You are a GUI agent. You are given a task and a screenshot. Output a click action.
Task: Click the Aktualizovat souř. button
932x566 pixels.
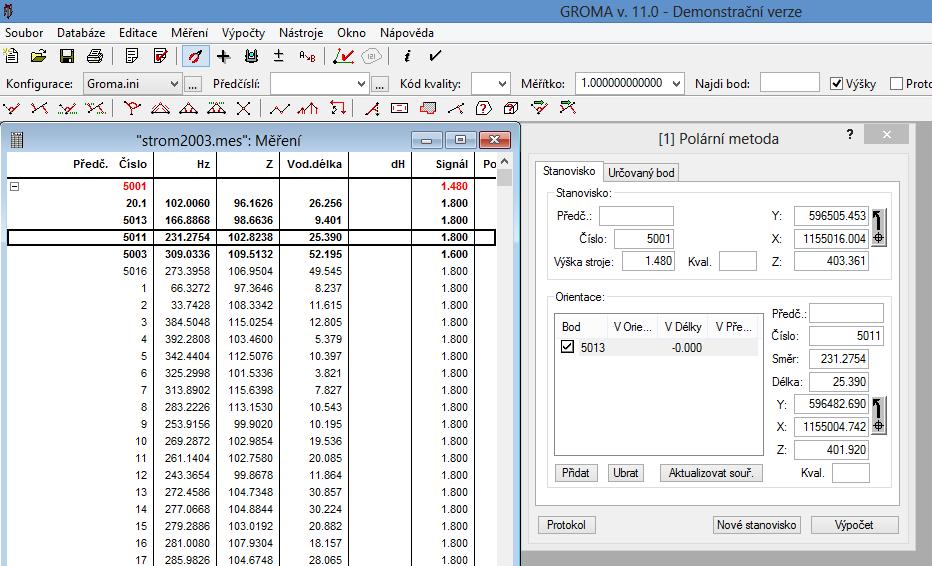pyautogui.click(x=711, y=473)
